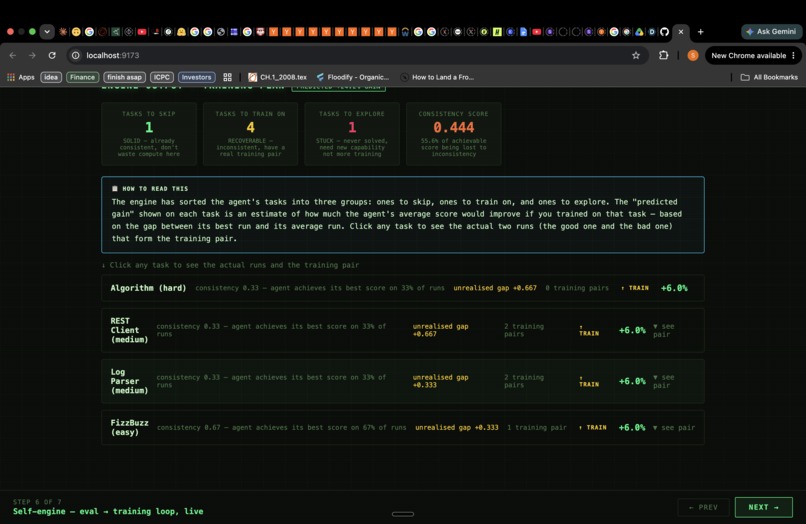Expand see pair for FizzBuzz
Image resolution: width=806 pixels, height=524 pixels.
click(674, 427)
